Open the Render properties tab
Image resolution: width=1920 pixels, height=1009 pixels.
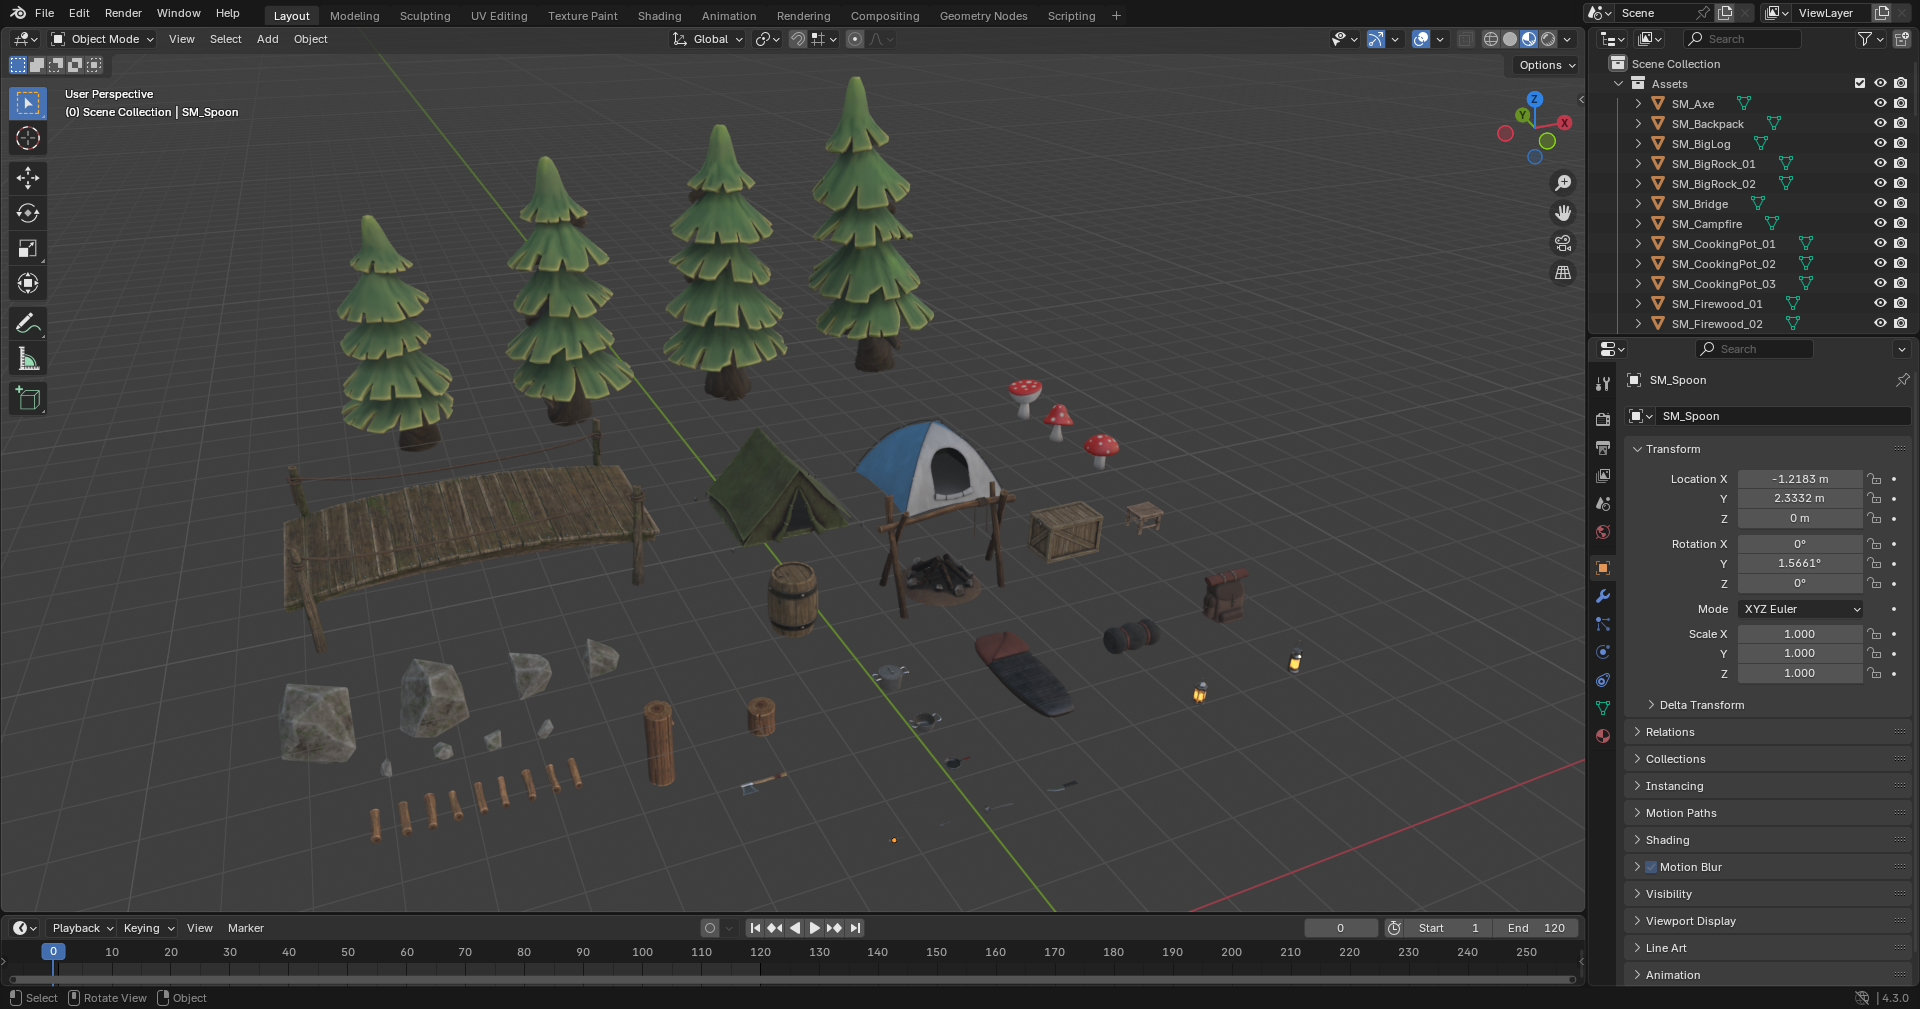click(x=1603, y=420)
